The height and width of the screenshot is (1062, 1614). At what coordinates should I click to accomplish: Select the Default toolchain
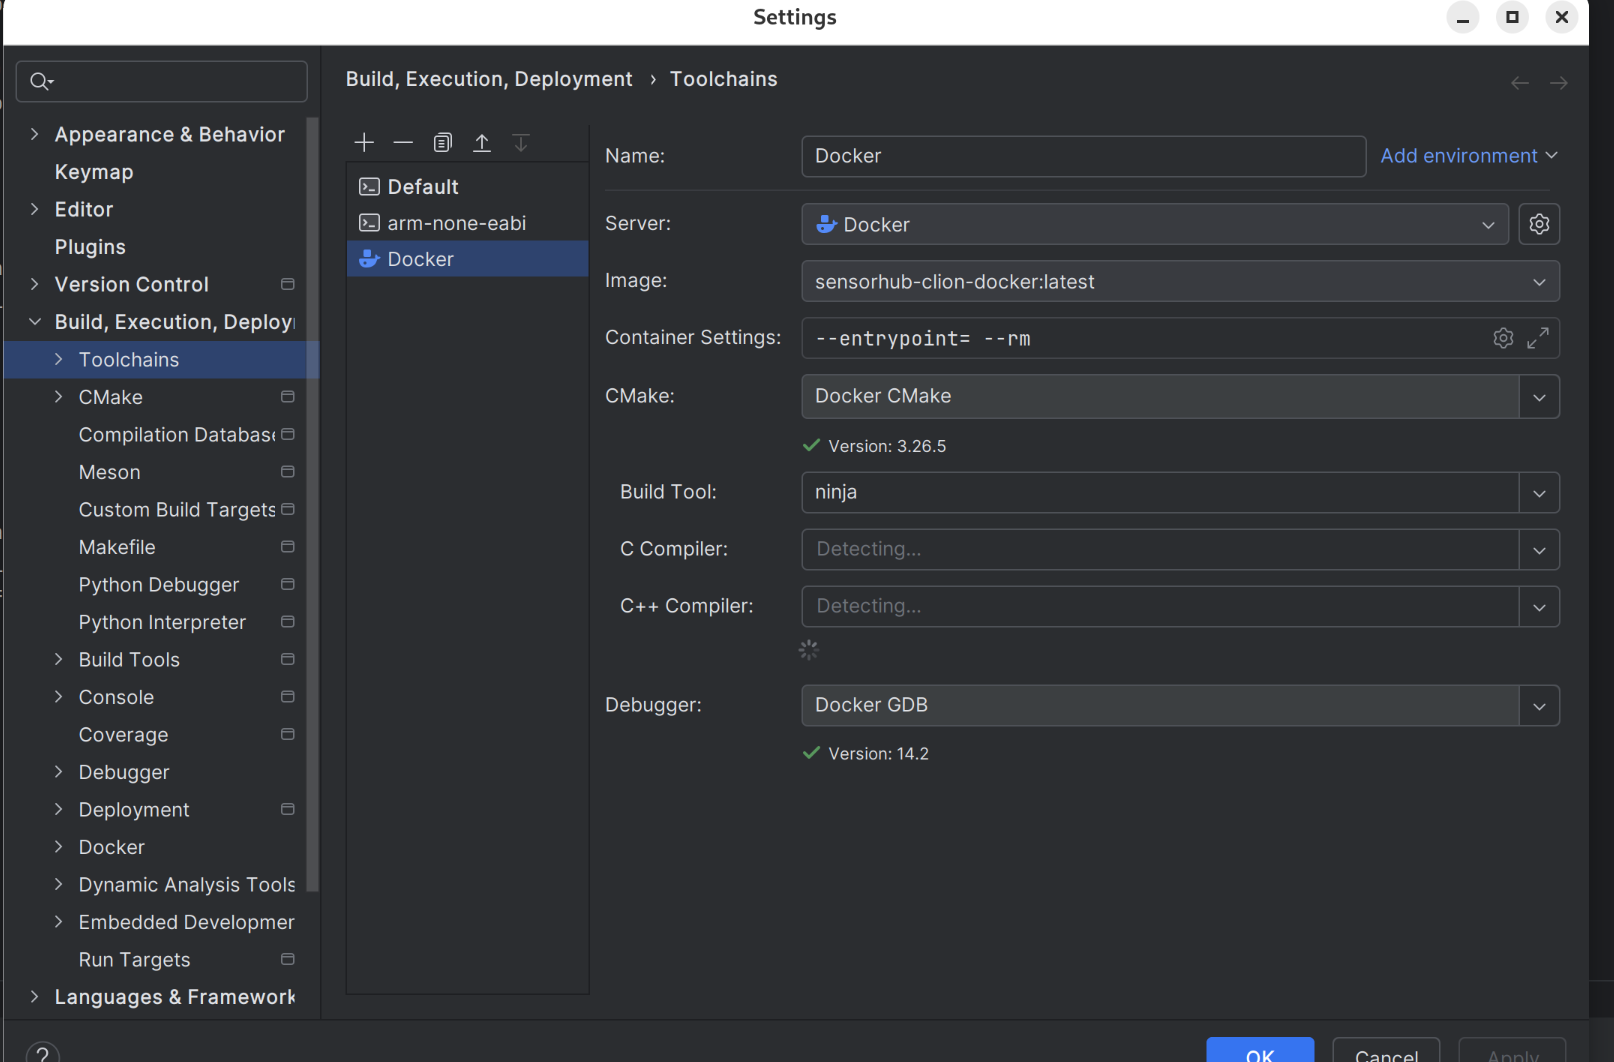tap(467, 187)
